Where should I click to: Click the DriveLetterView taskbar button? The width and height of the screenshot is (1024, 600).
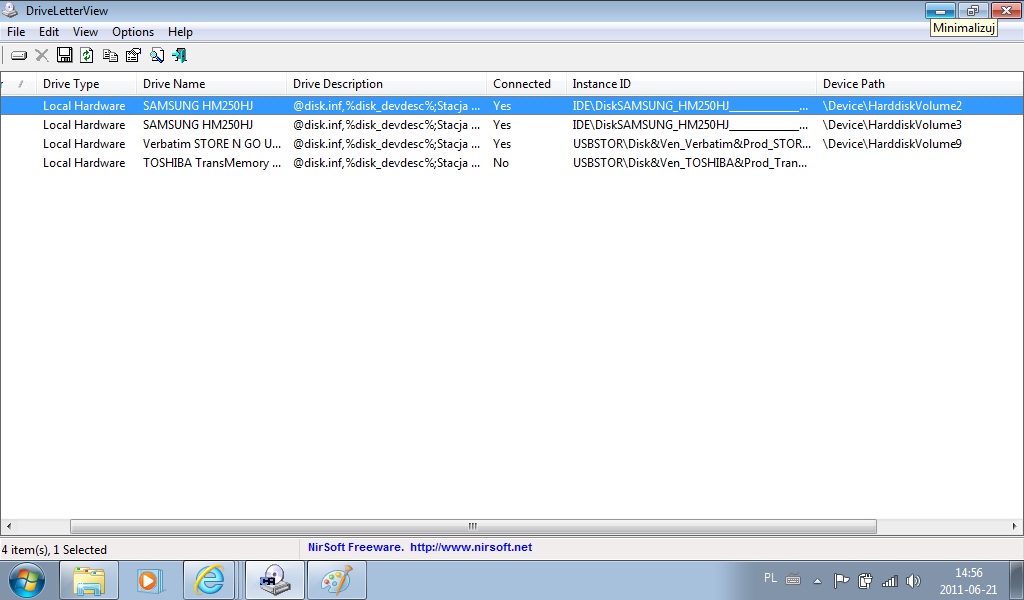[275, 580]
